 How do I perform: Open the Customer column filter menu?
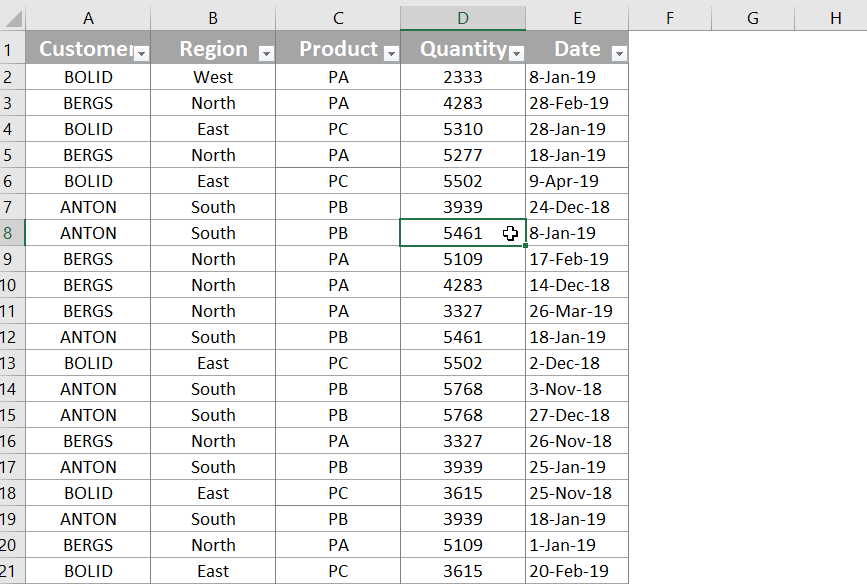[141, 53]
